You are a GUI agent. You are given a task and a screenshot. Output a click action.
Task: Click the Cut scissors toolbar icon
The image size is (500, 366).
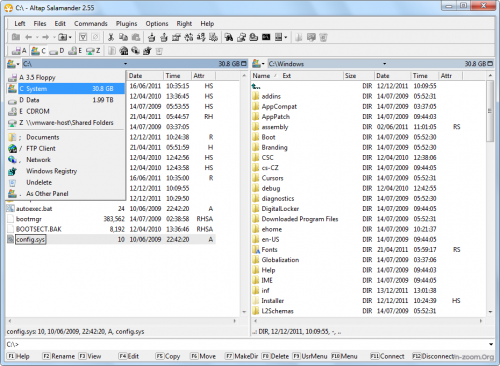click(111, 37)
